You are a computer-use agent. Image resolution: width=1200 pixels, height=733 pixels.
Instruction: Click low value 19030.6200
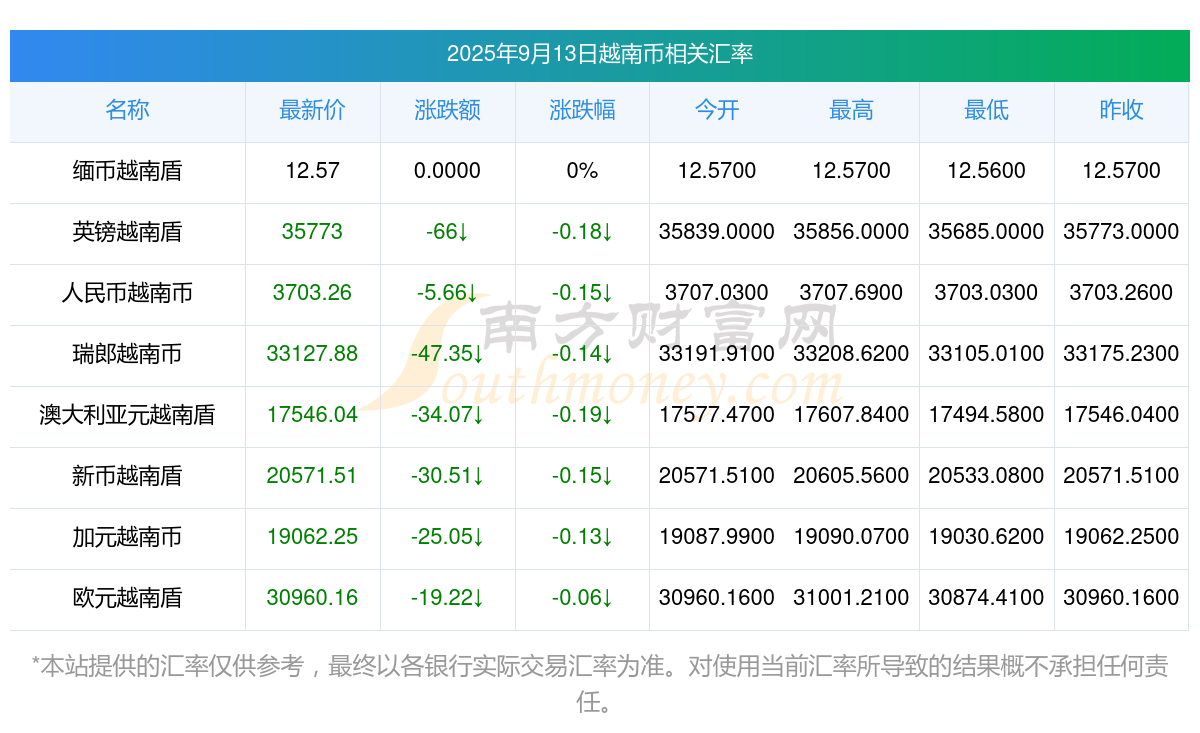click(986, 537)
